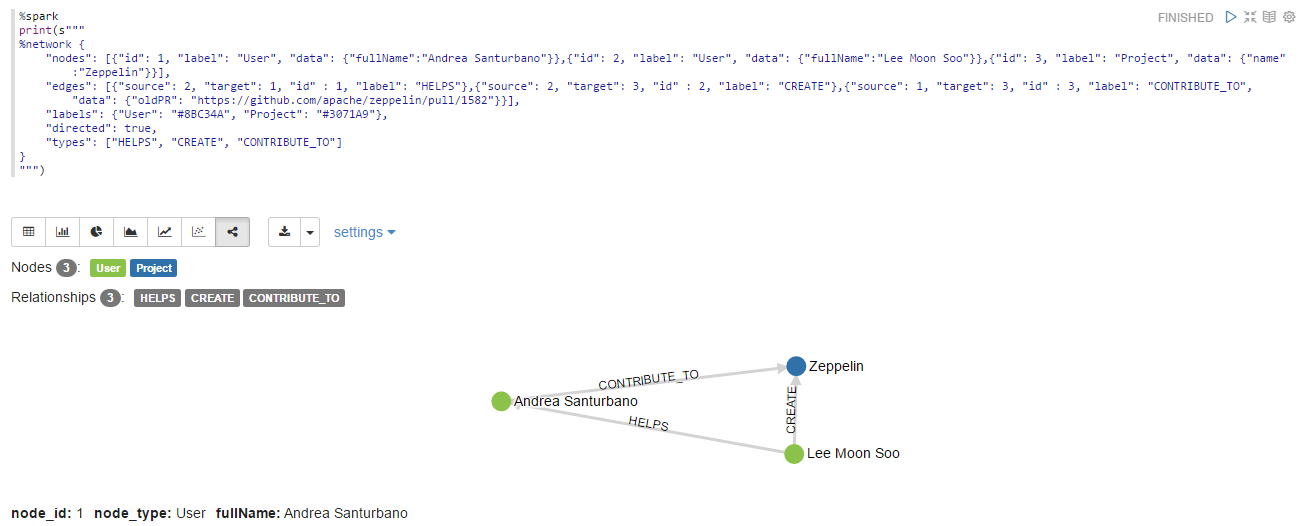Select the Zeppelin node in graph
The width and height of the screenshot is (1305, 526).
(796, 366)
